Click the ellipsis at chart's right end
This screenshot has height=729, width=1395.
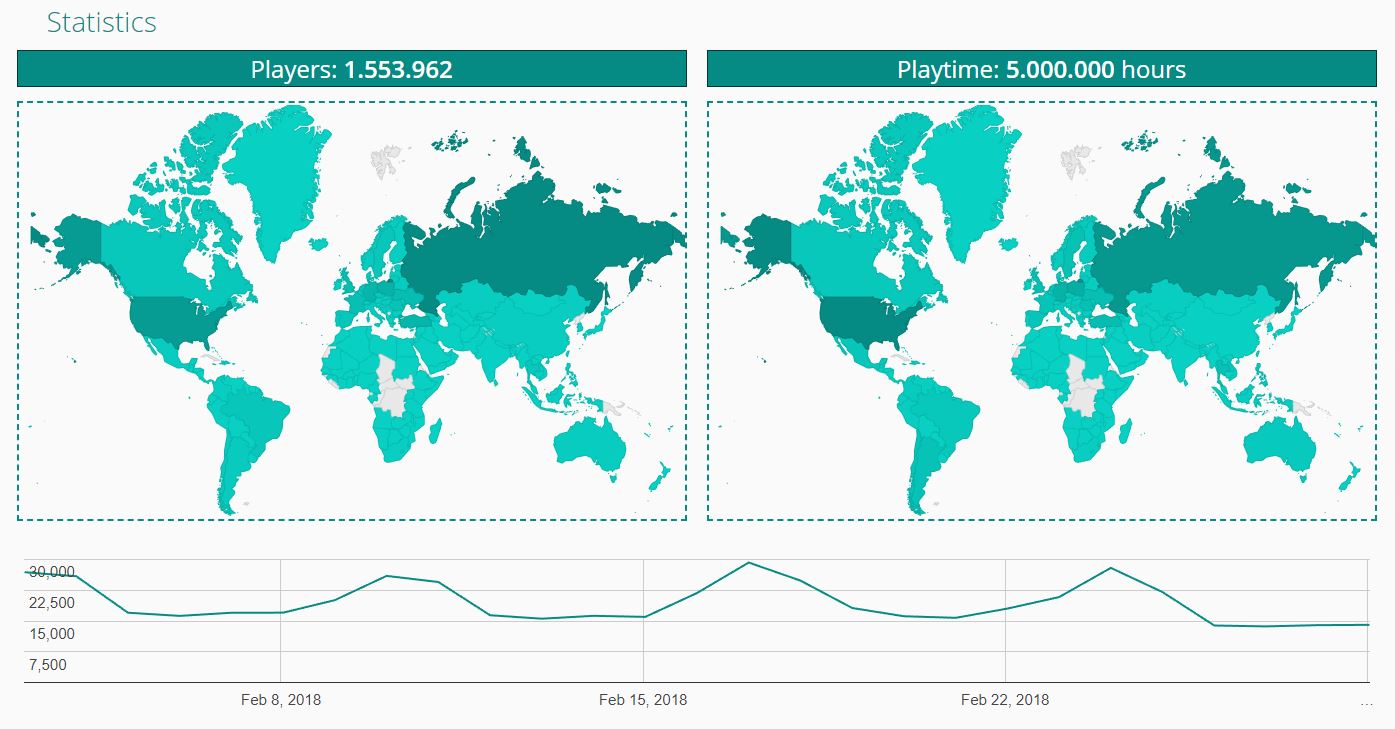[x=1367, y=702]
